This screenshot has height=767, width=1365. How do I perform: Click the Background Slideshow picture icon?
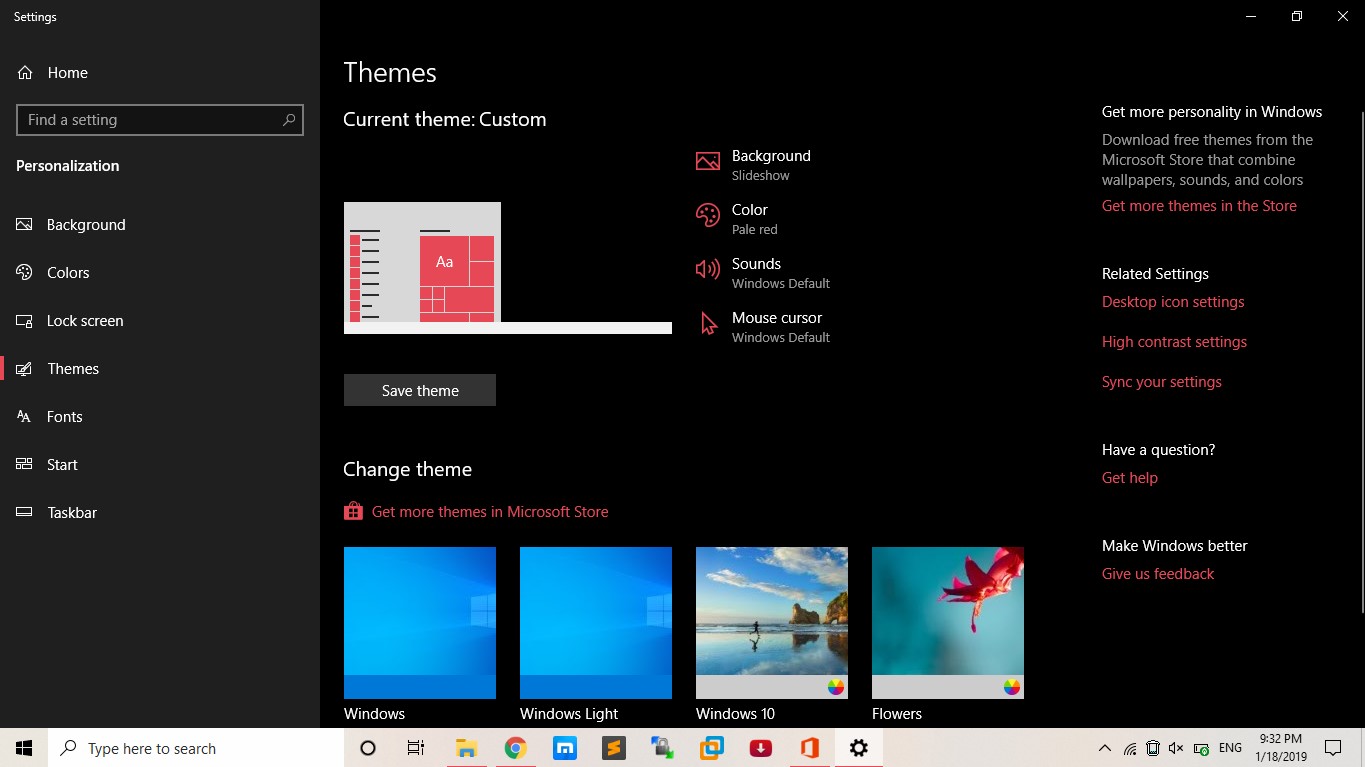click(707, 160)
